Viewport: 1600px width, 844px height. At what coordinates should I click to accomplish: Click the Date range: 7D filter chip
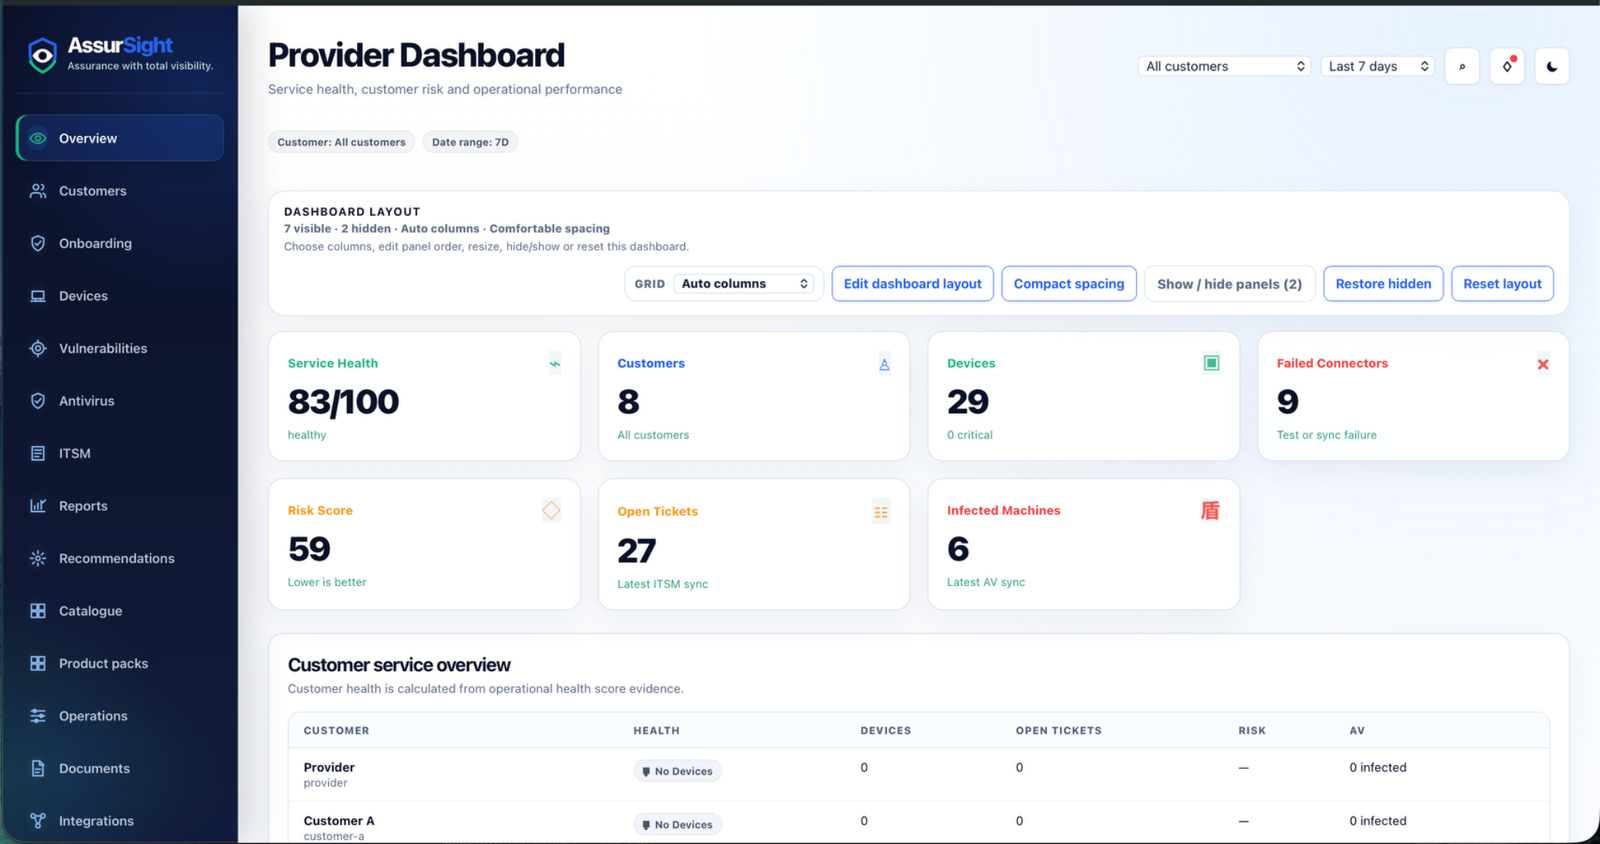coord(470,142)
